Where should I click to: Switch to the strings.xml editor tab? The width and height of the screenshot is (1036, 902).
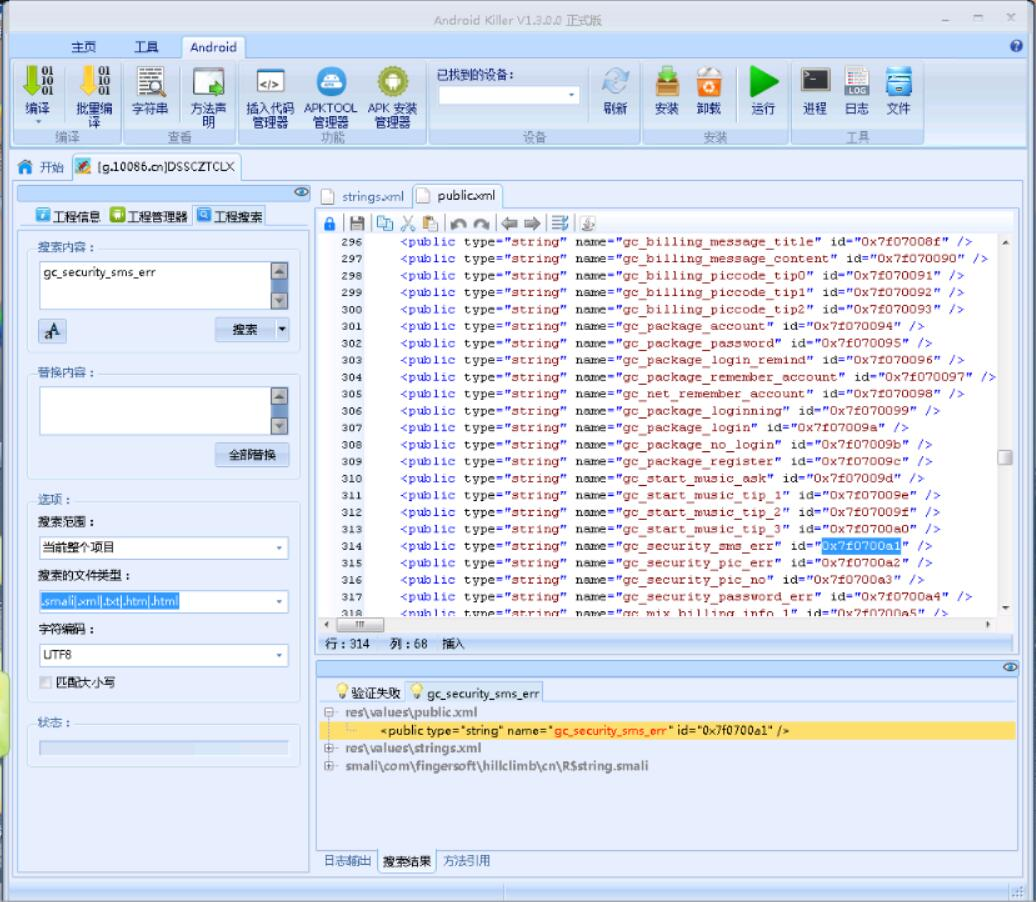pos(363,196)
